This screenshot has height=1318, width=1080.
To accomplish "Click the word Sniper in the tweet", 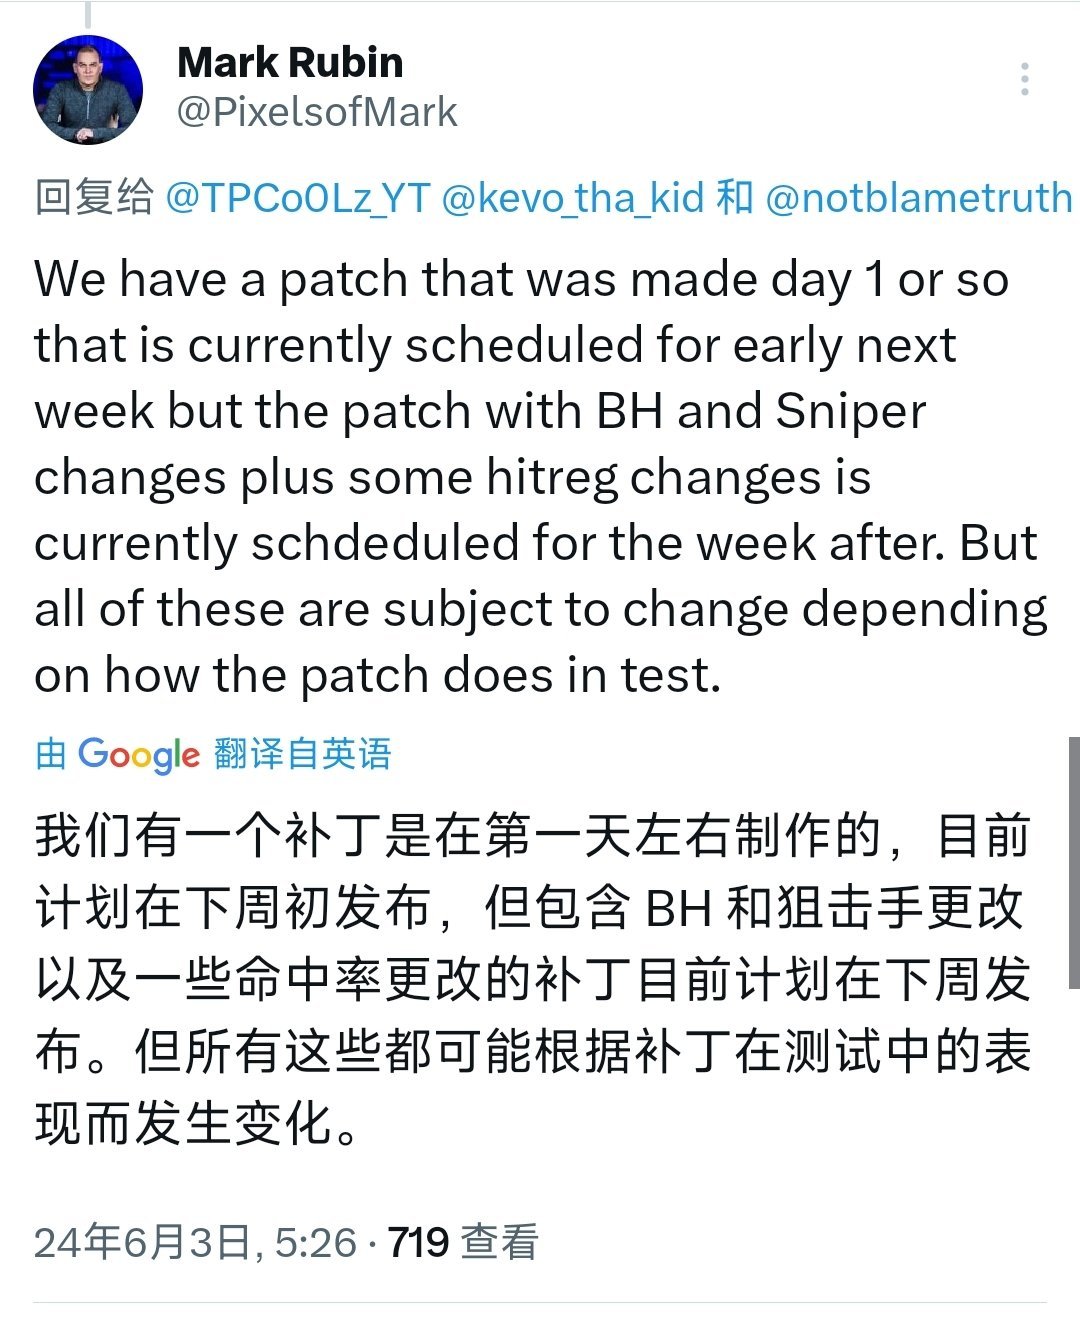I will click(850, 411).
